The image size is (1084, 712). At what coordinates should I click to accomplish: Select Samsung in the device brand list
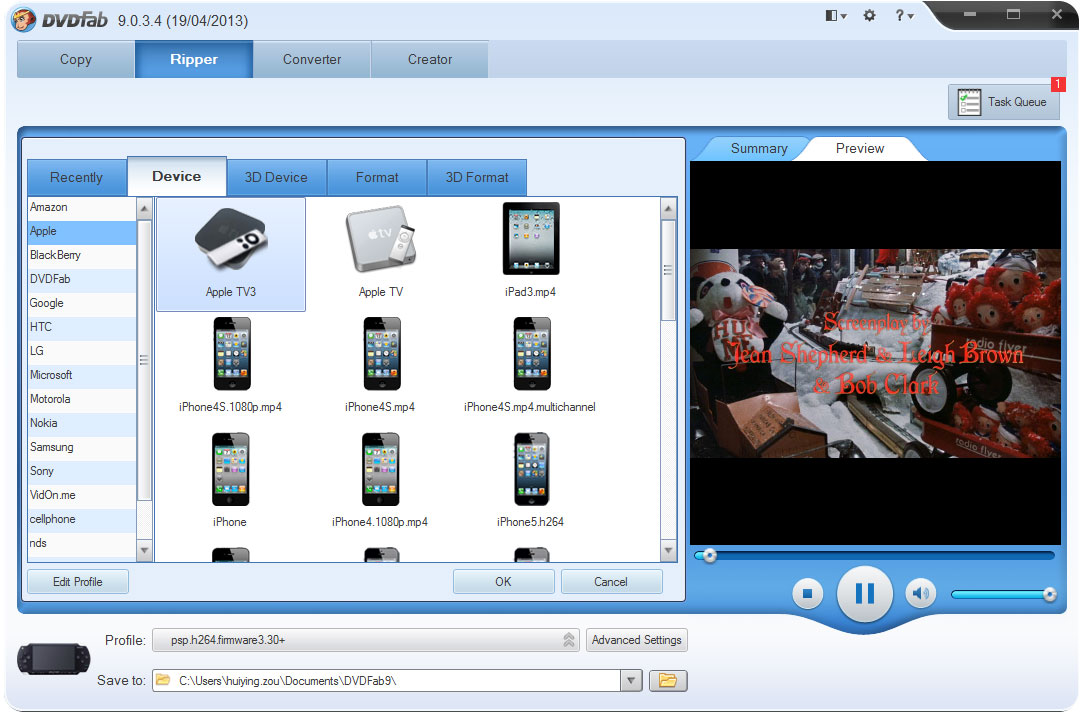[52, 447]
